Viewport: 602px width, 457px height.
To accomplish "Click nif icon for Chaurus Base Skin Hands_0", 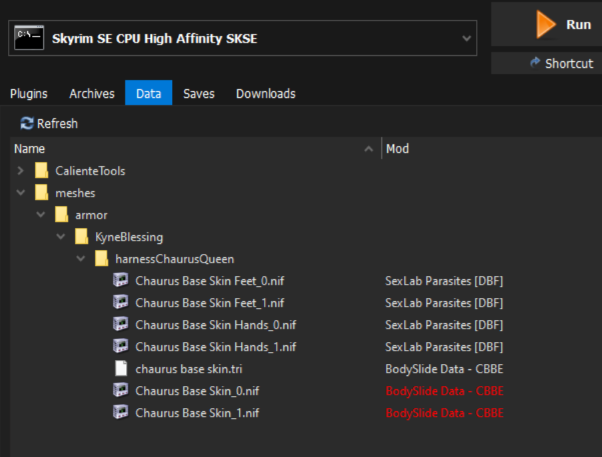I will tap(121, 324).
